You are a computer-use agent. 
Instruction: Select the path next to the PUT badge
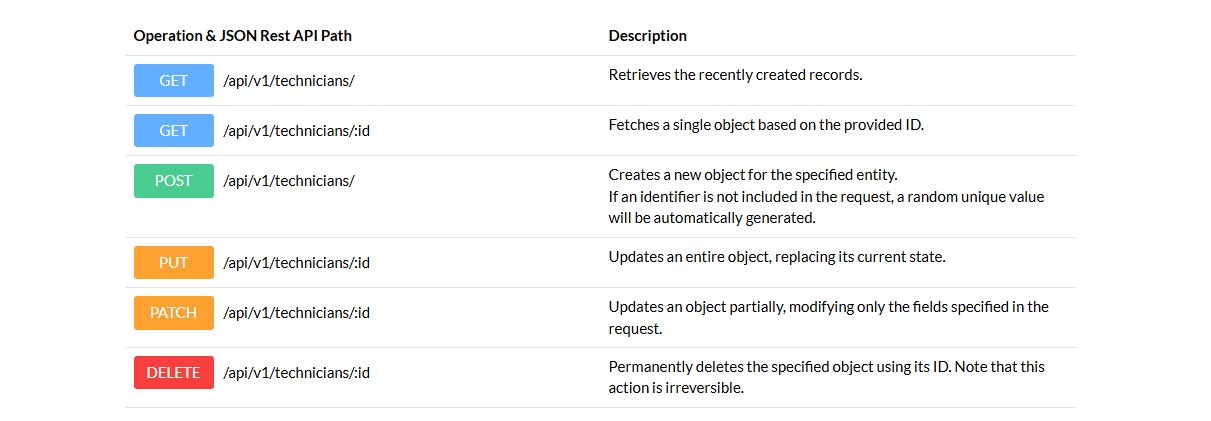pos(297,263)
